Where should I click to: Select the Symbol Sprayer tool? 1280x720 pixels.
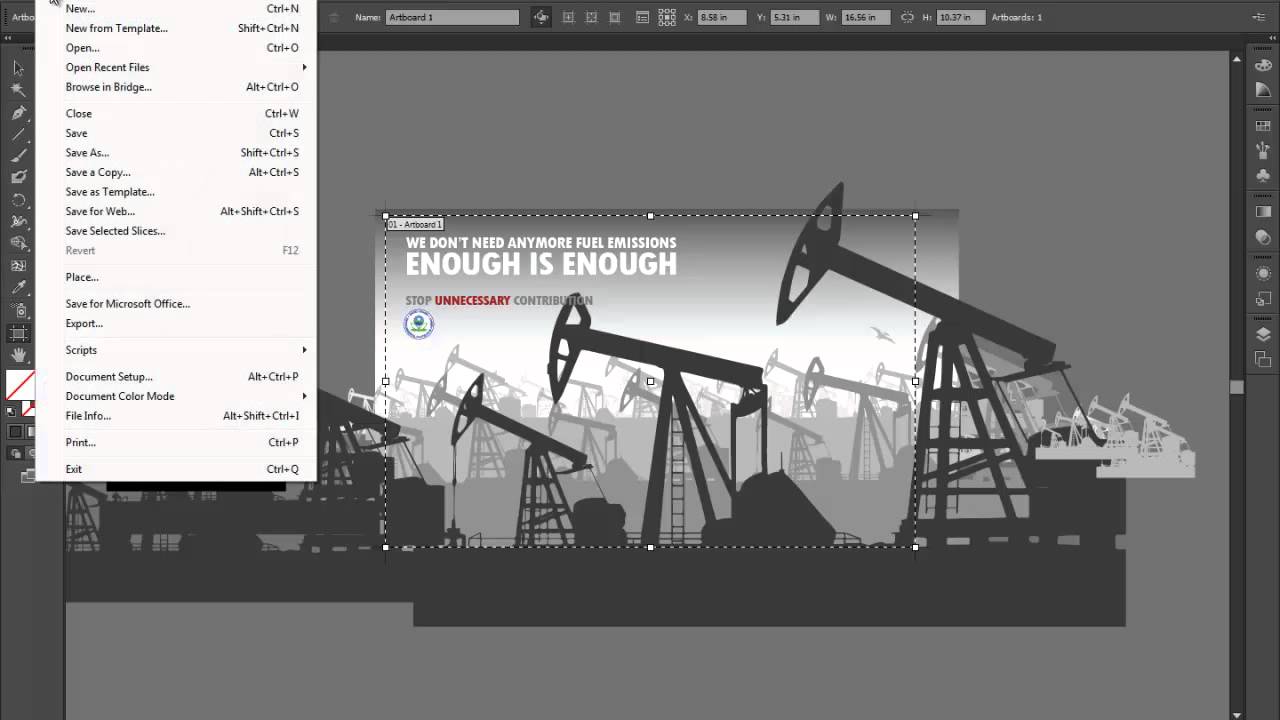(x=18, y=310)
